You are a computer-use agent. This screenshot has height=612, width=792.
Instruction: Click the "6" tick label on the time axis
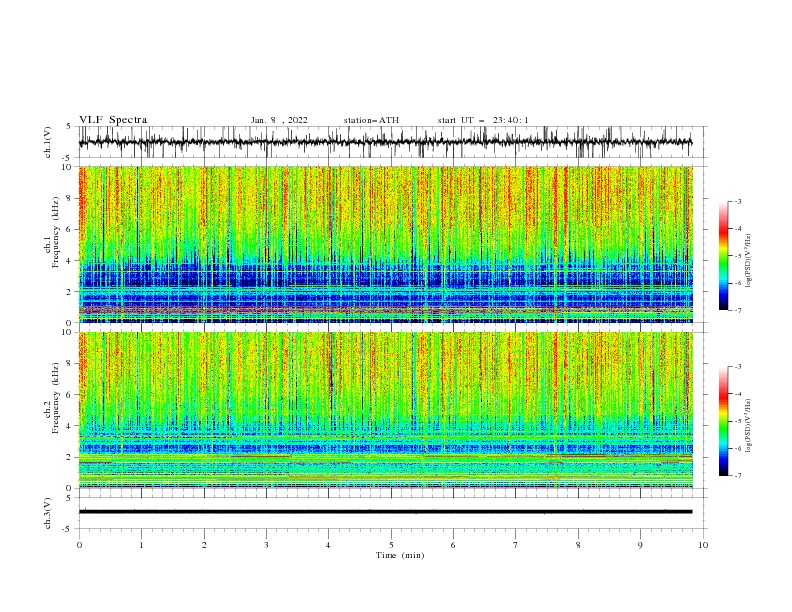(x=453, y=545)
